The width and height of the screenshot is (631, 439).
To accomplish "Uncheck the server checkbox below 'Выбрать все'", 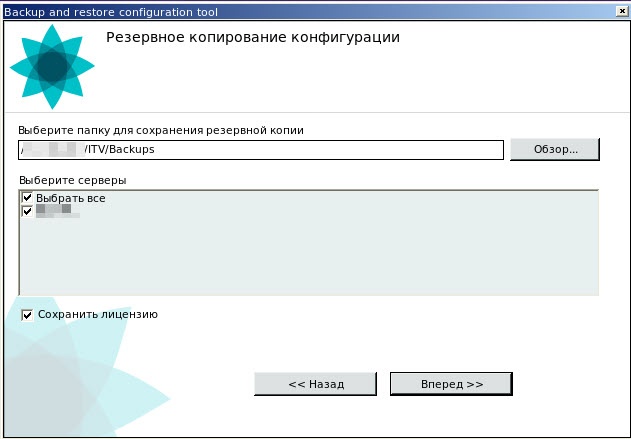I will pos(27,211).
